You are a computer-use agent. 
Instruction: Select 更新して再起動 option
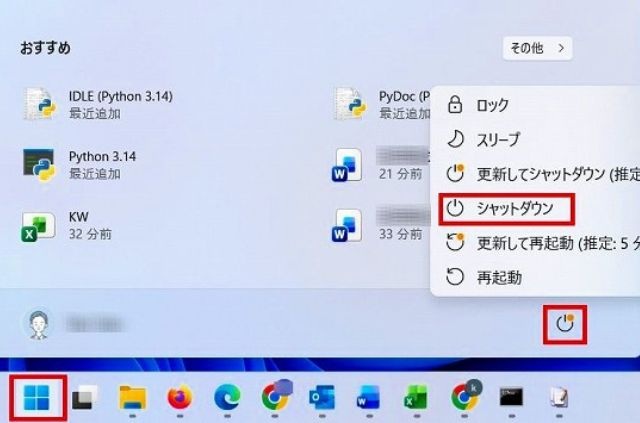(540, 243)
